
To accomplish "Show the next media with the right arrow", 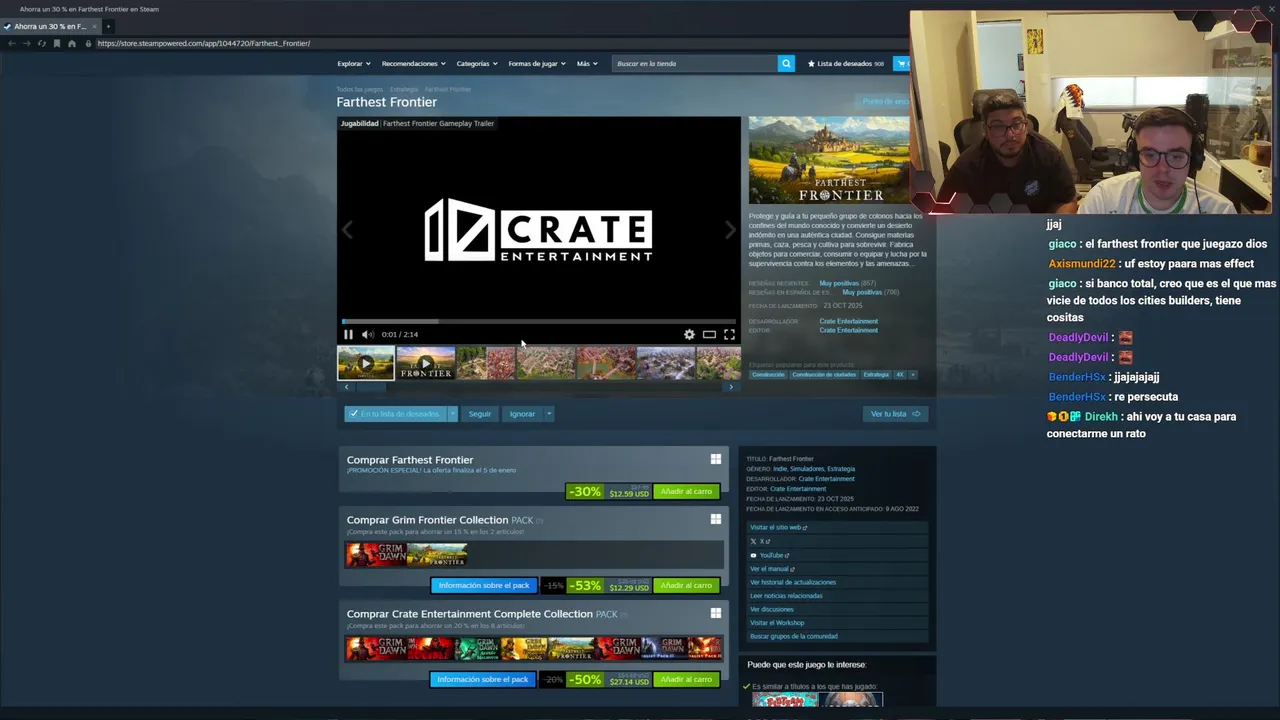I will 730,230.
